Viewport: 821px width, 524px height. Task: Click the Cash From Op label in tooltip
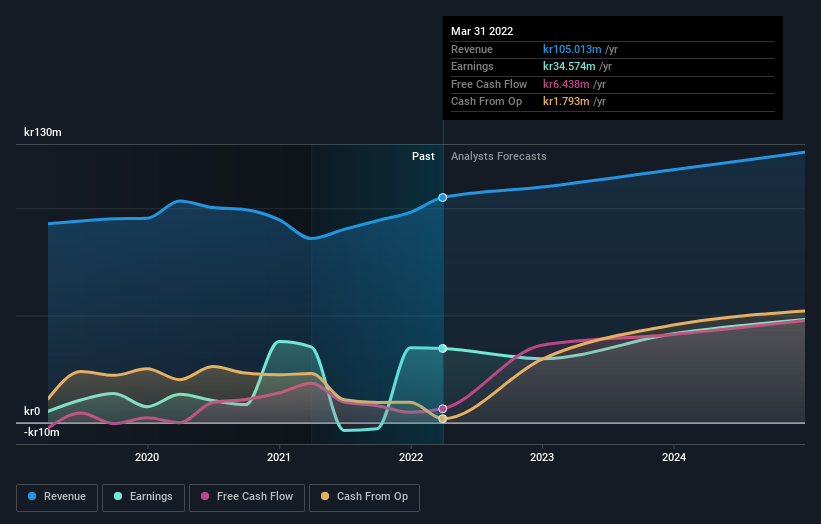point(486,102)
